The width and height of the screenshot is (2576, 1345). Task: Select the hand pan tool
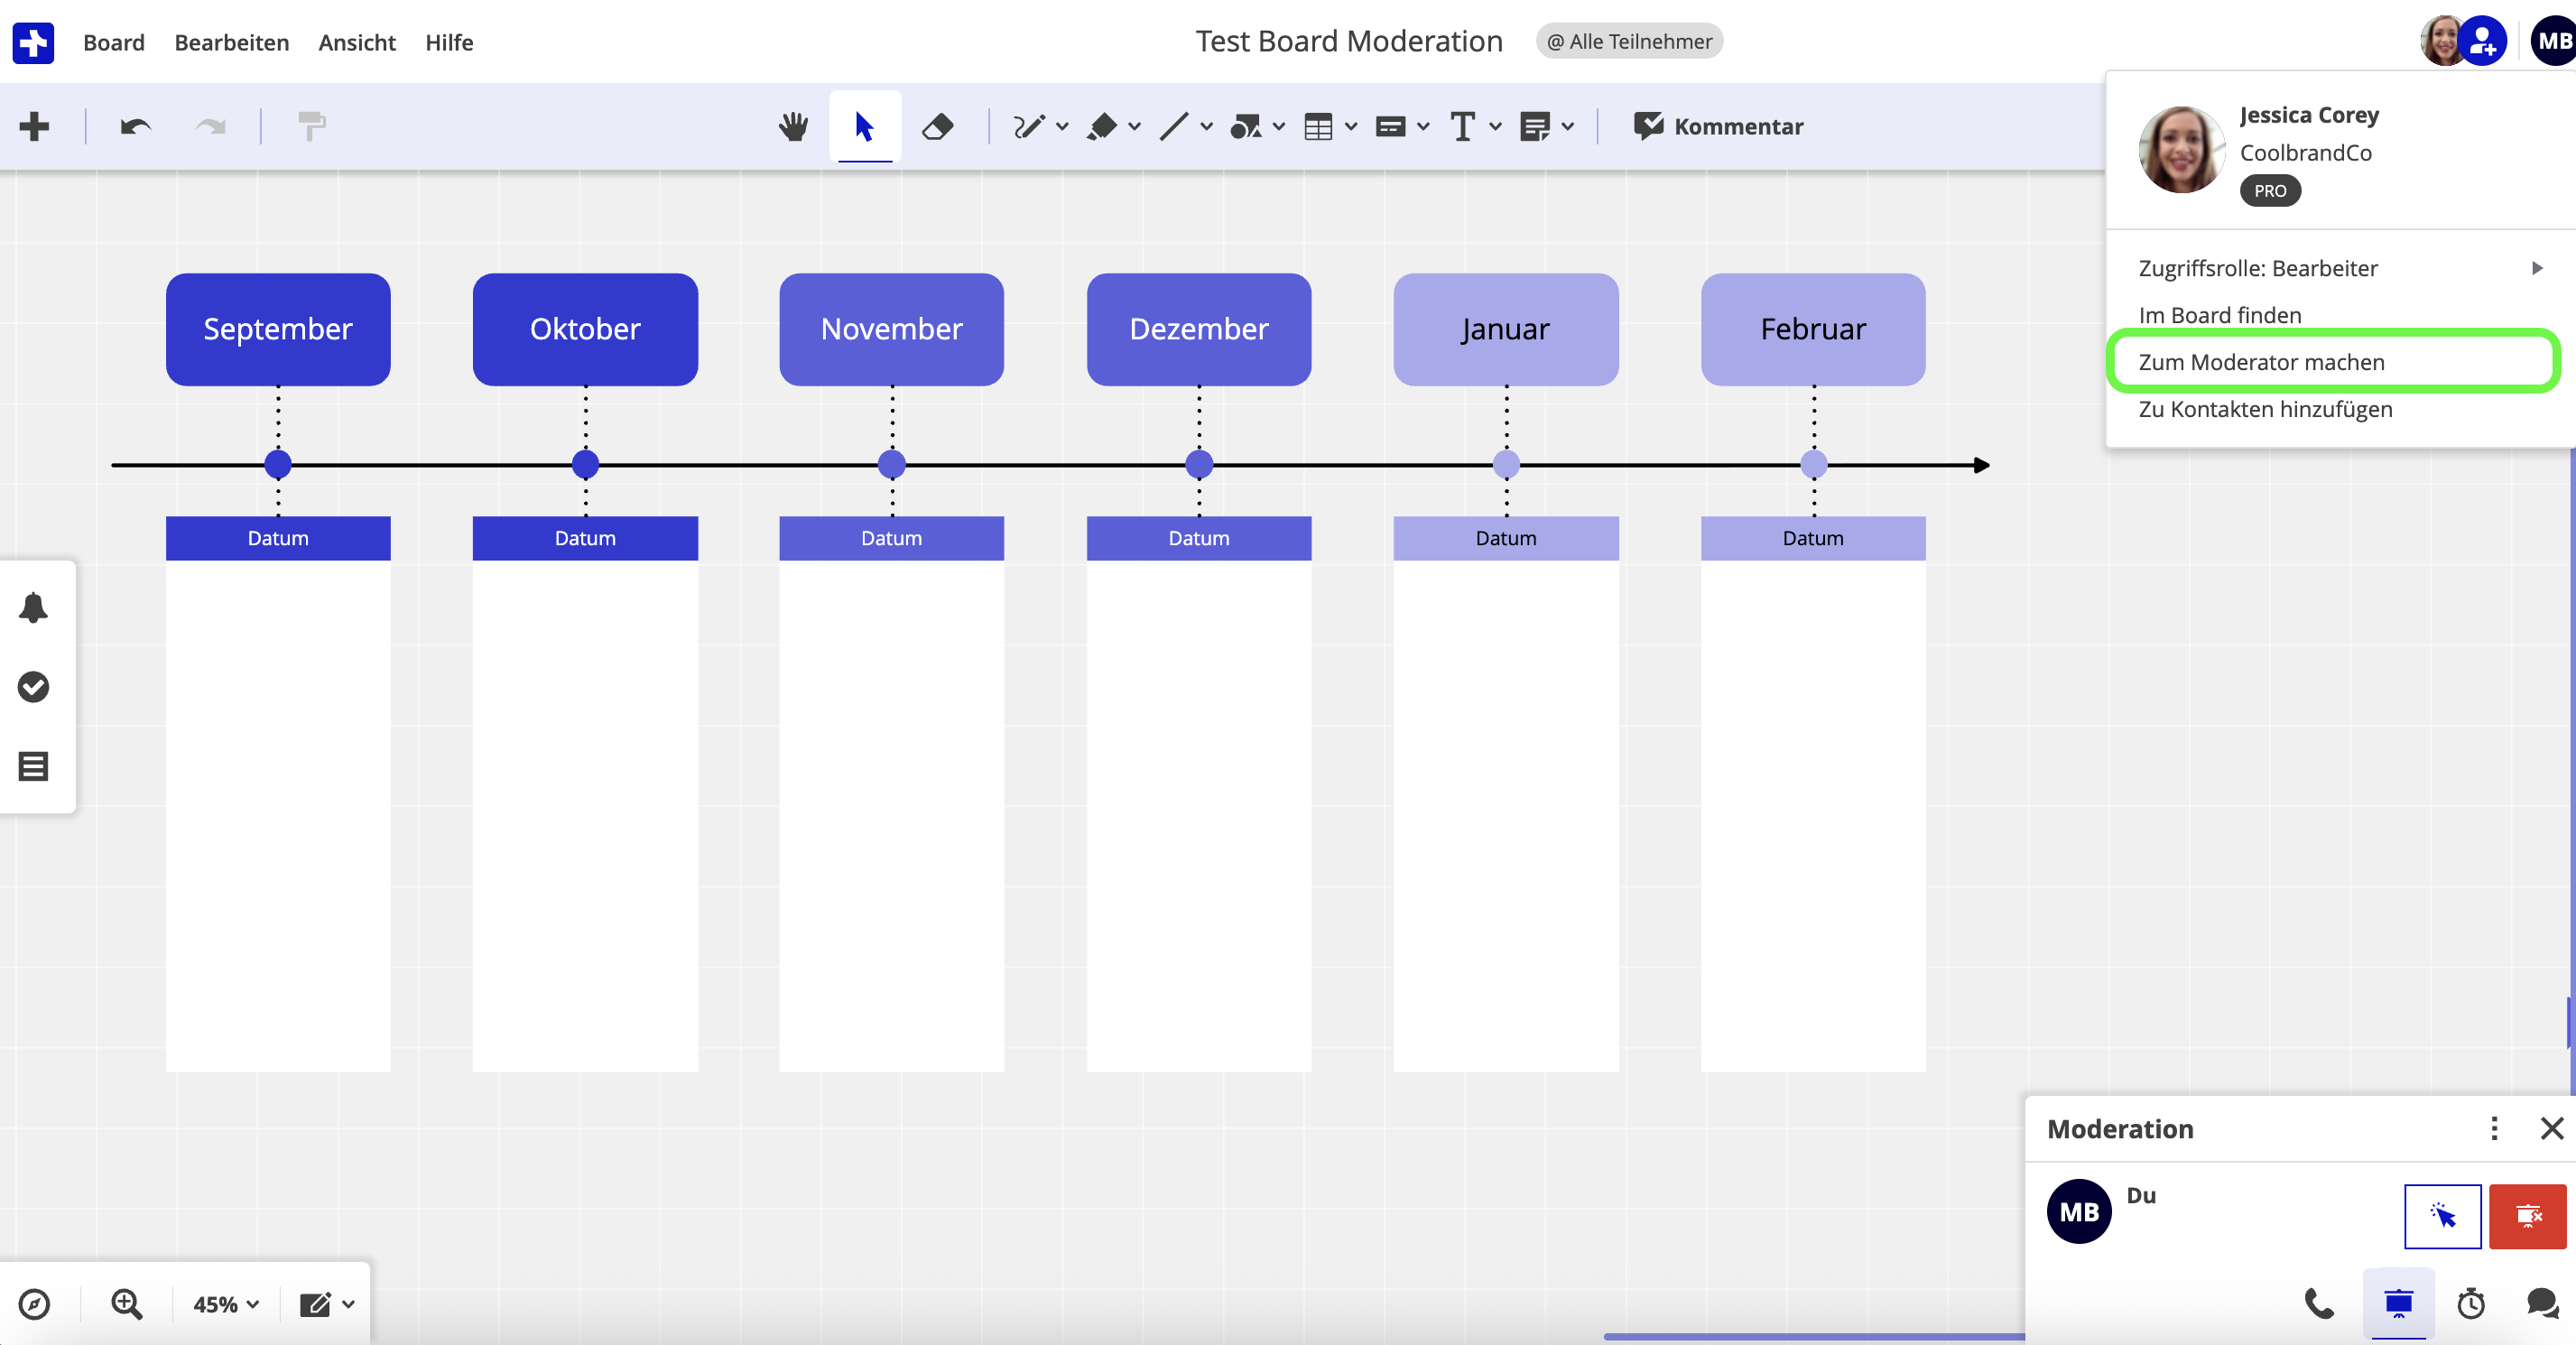pos(793,127)
